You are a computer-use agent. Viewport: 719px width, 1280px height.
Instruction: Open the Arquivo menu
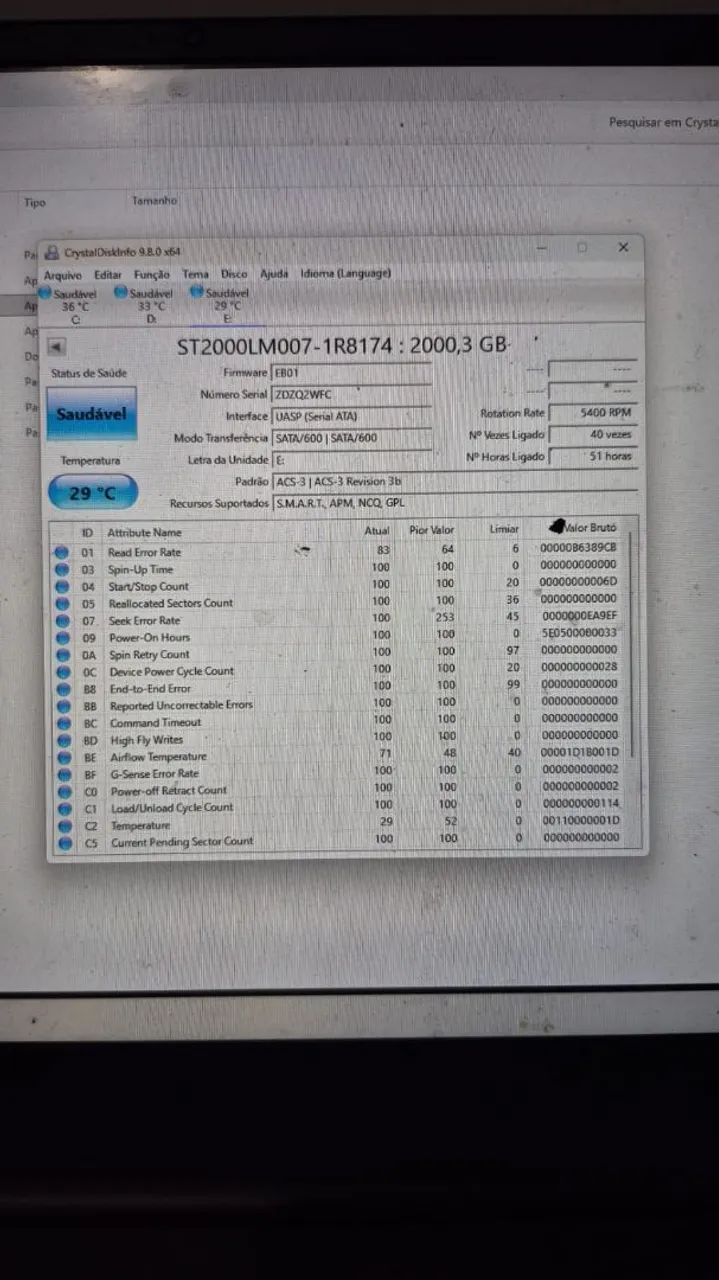pos(63,274)
